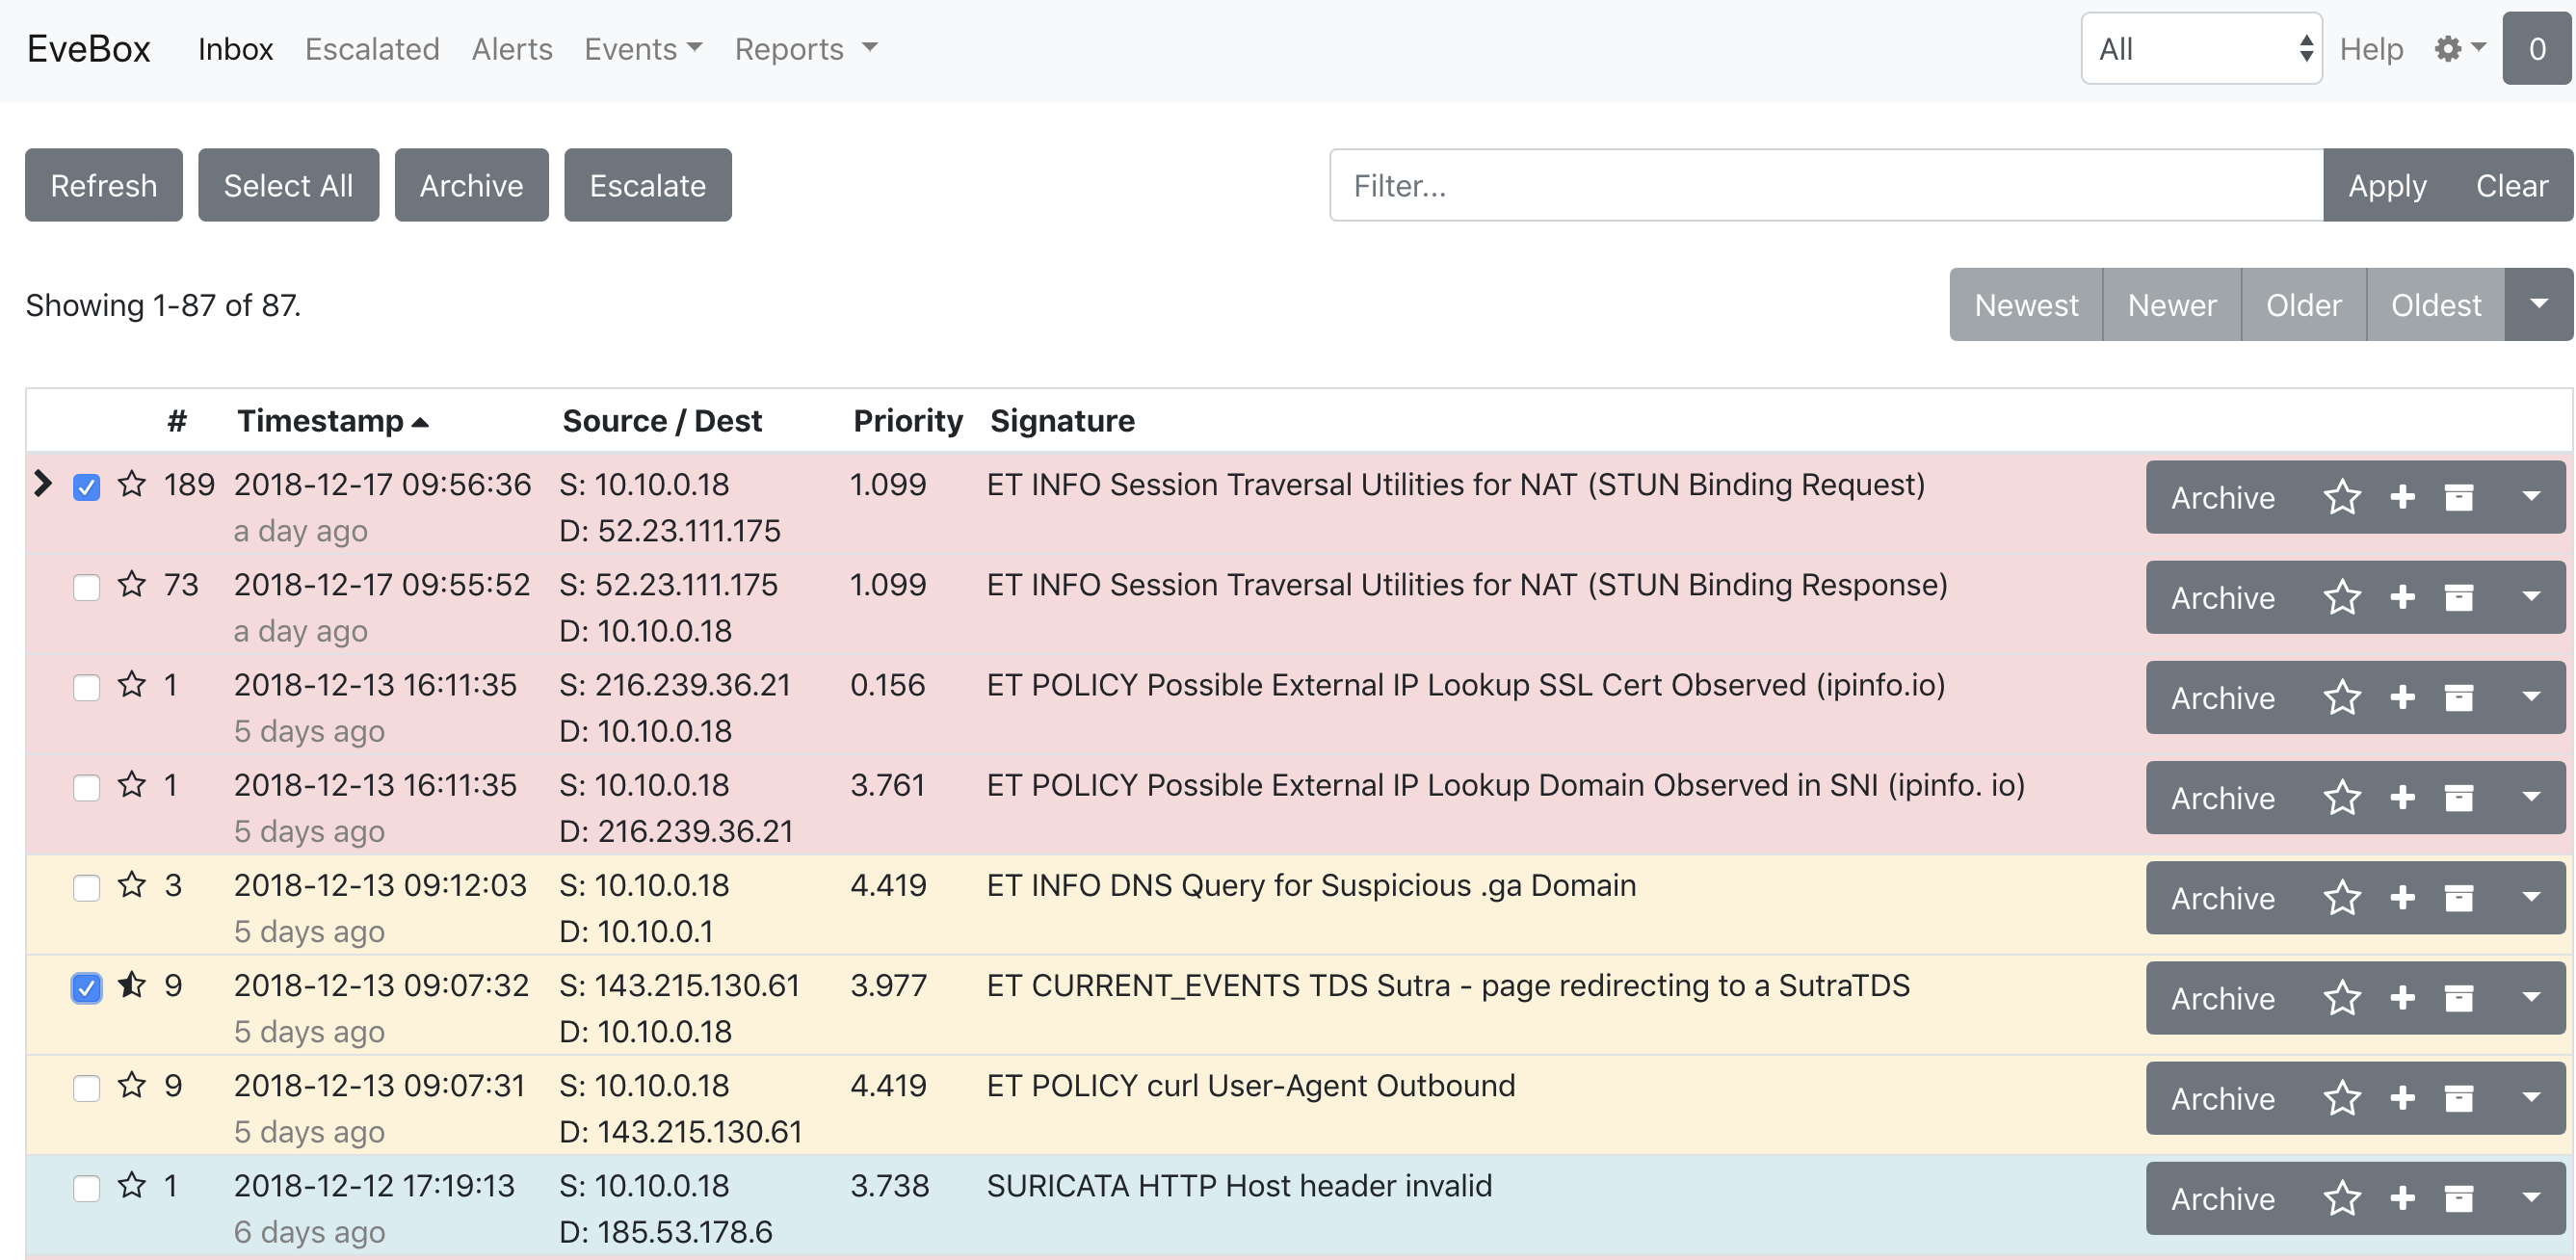
Task: Click plus icon on .ga Domain DNS row
Action: 2402,898
